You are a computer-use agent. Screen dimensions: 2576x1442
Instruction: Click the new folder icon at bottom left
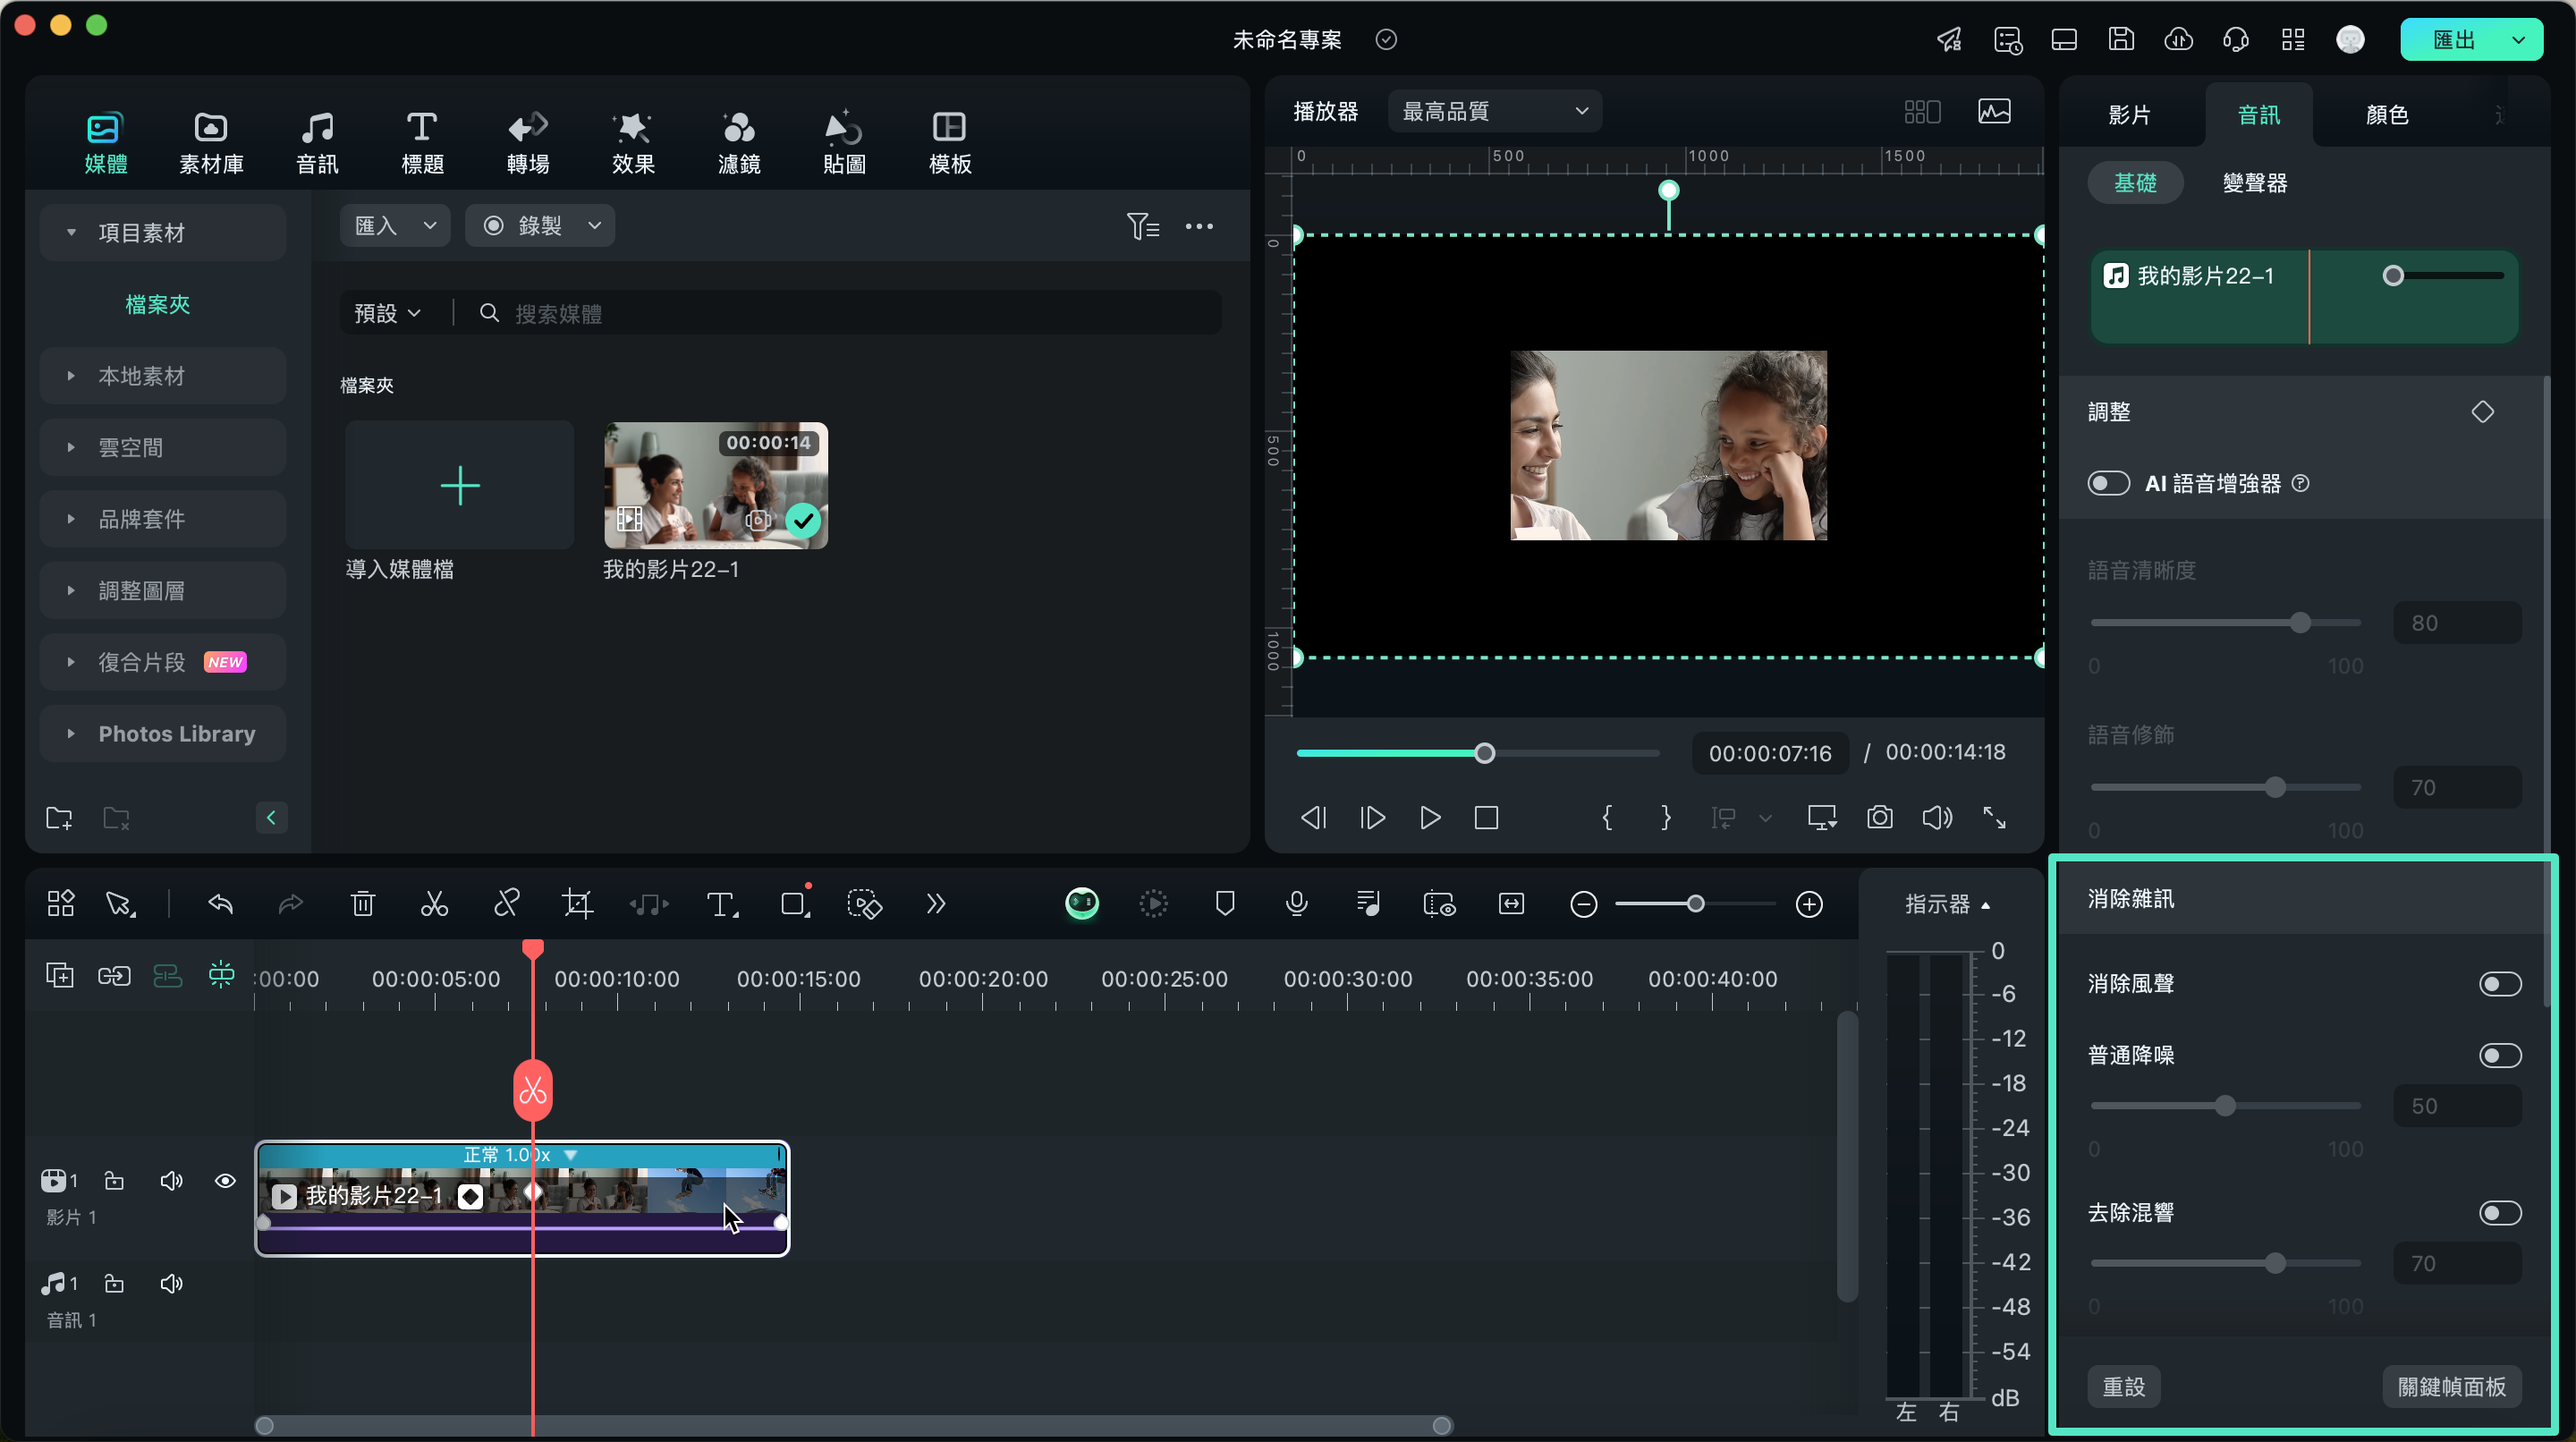click(x=59, y=818)
